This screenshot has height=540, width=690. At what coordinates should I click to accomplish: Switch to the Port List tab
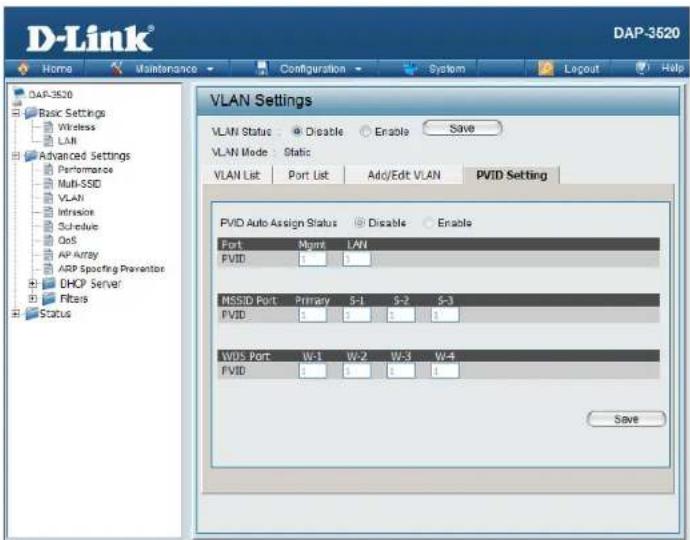(308, 175)
